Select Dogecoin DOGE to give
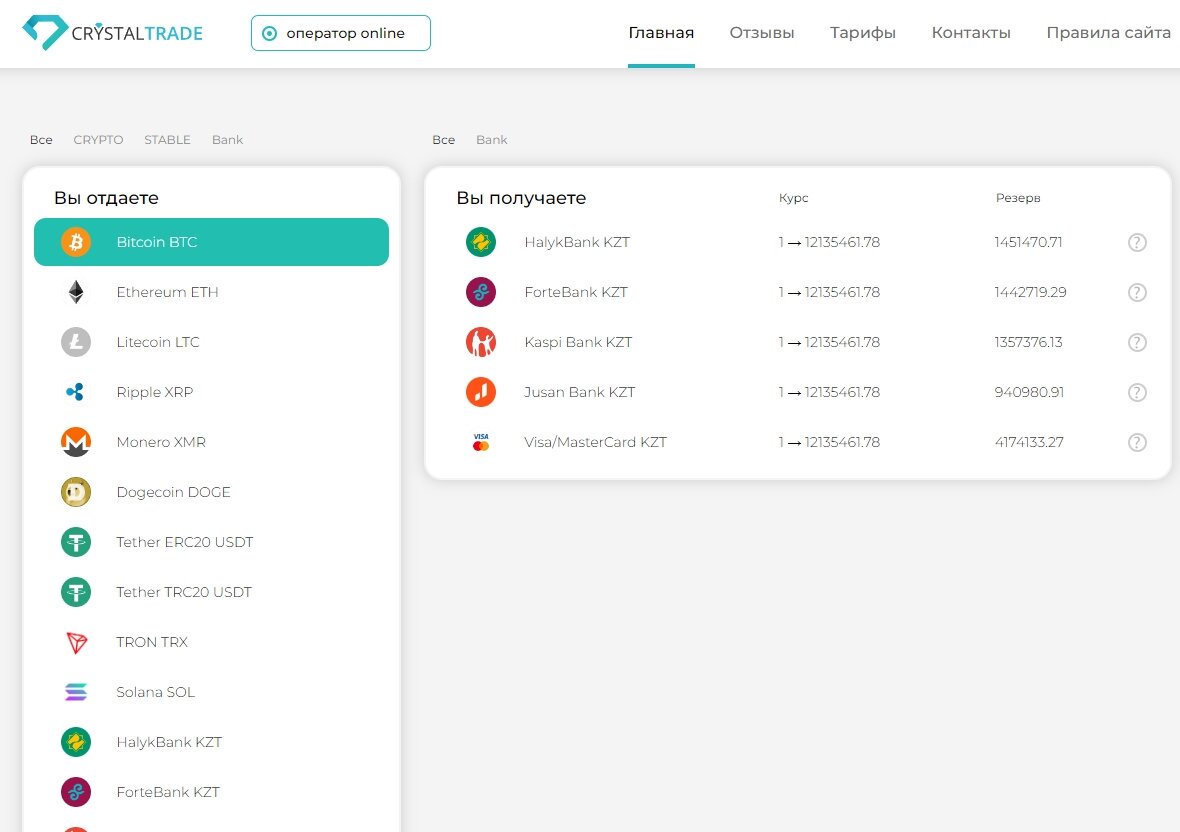The height and width of the screenshot is (832, 1180). (x=211, y=492)
